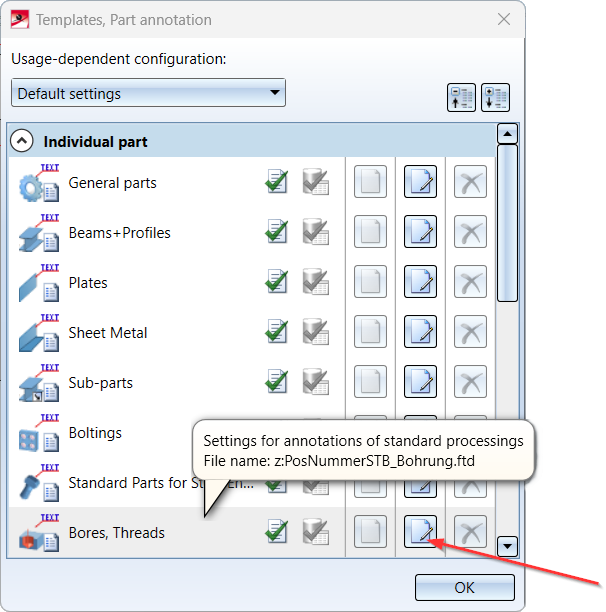
Task: Create new annotation template for General parts
Action: tap(370, 181)
